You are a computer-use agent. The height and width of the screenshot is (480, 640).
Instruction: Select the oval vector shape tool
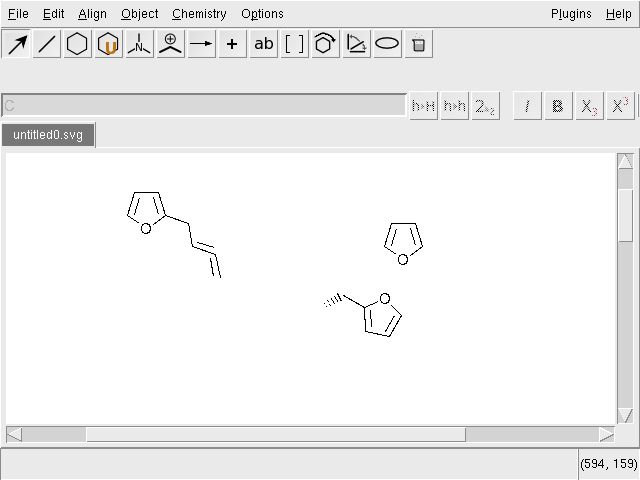(x=387, y=44)
